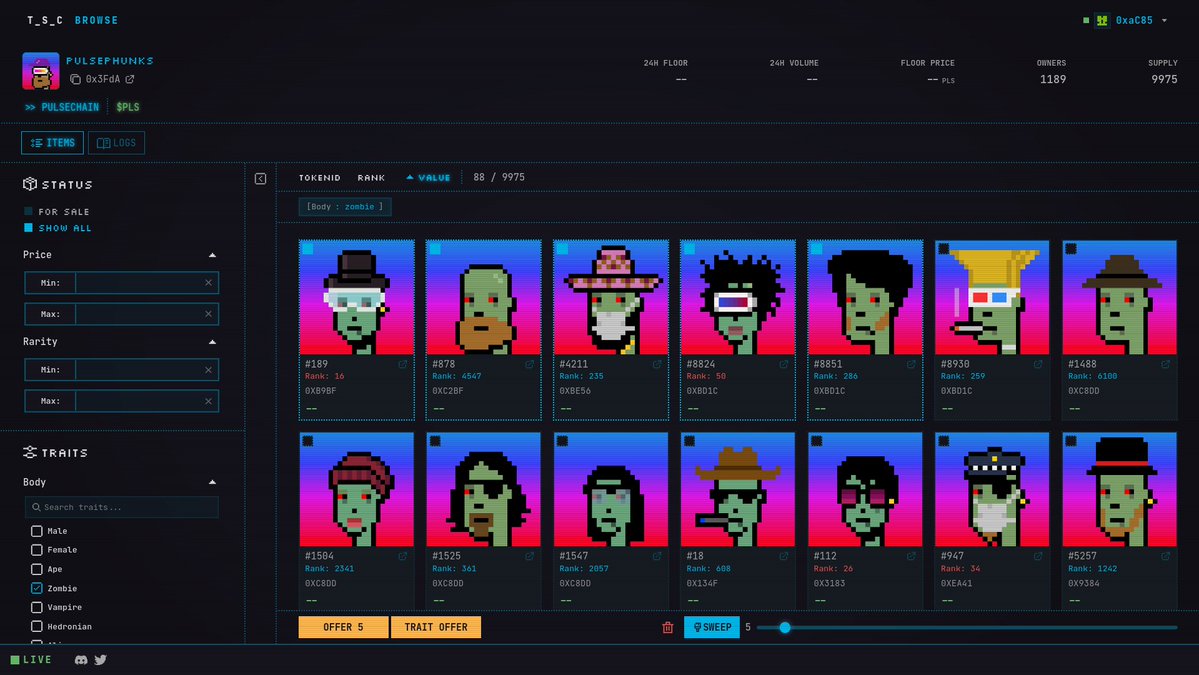Remove the Body : zombie filter chip
The width and height of the screenshot is (1199, 675).
(345, 206)
